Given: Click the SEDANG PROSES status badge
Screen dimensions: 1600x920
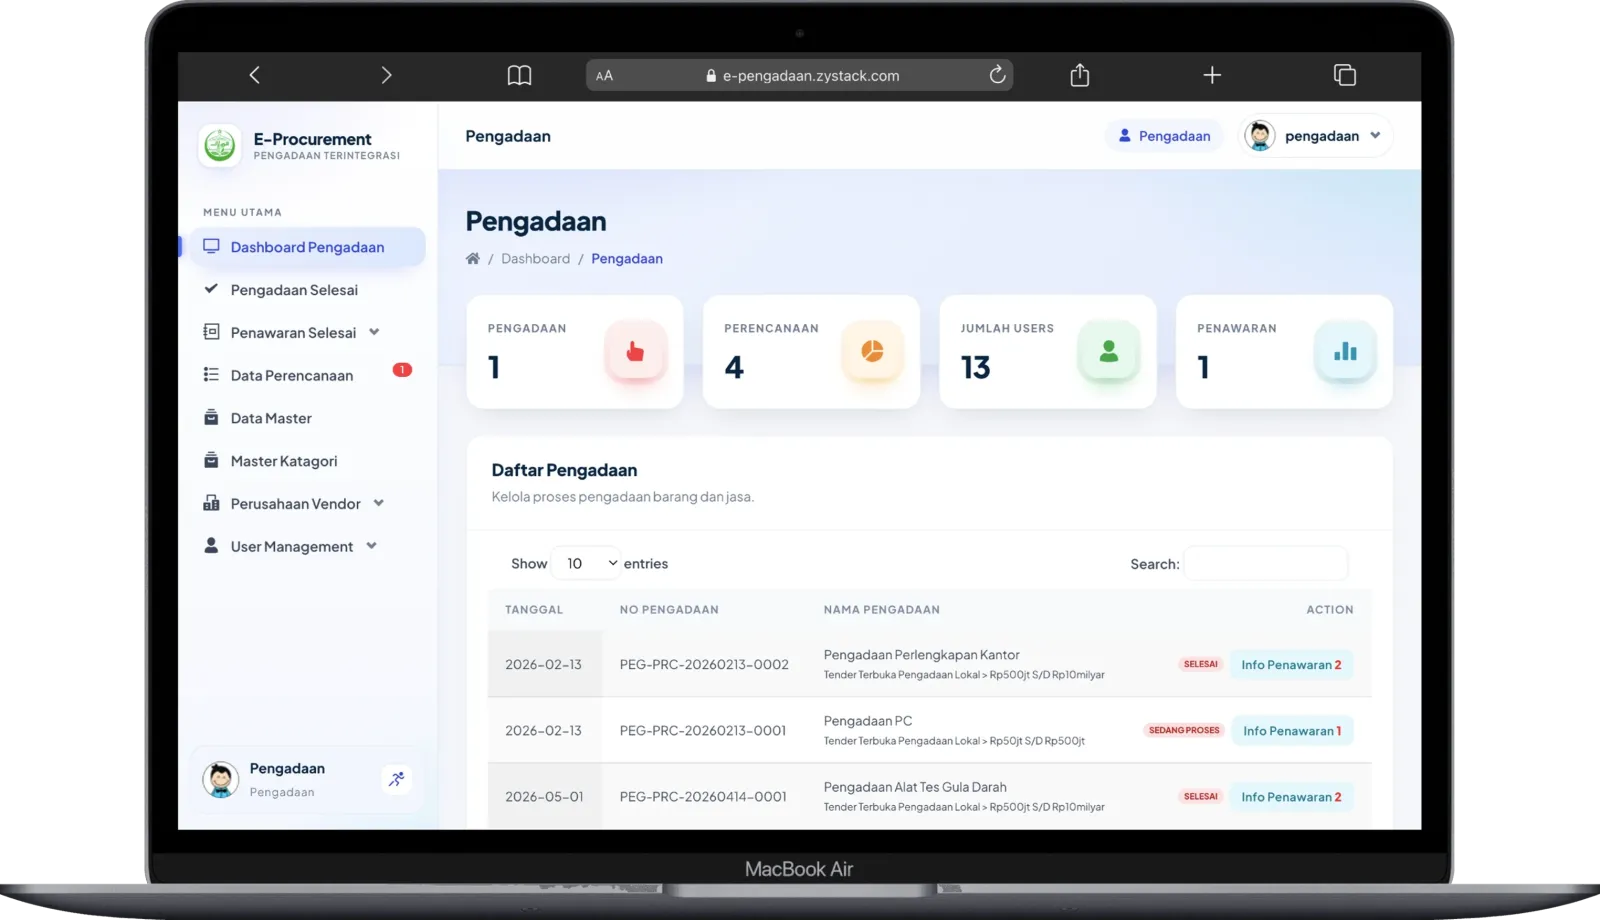Looking at the screenshot, I should click(x=1184, y=730).
